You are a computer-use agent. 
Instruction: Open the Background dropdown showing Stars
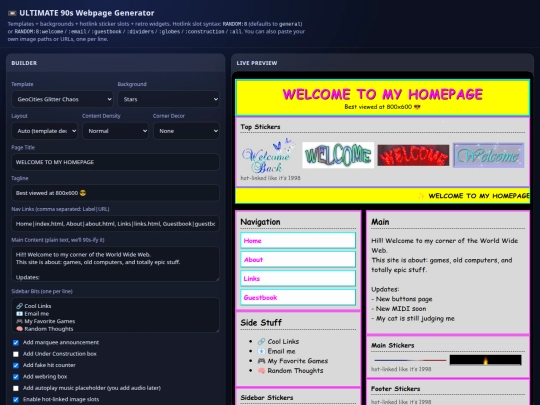point(168,99)
